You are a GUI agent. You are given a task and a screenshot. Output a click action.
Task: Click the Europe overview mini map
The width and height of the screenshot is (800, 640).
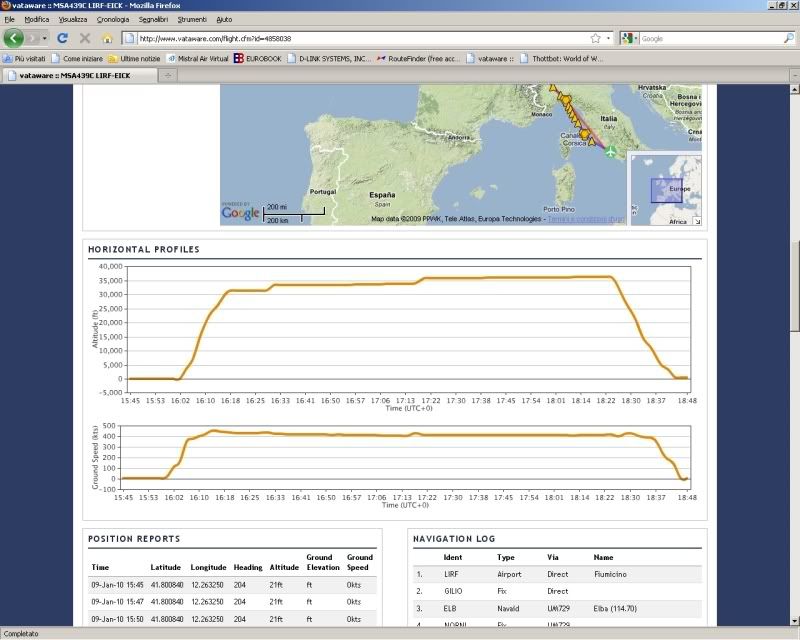pos(666,190)
